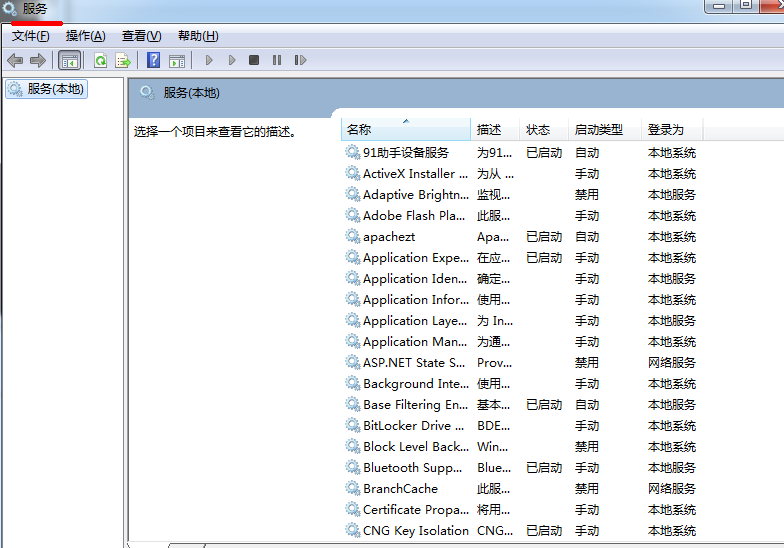Select the BitLocker Drive service name
Viewport: 784px width, 548px height.
(x=414, y=426)
